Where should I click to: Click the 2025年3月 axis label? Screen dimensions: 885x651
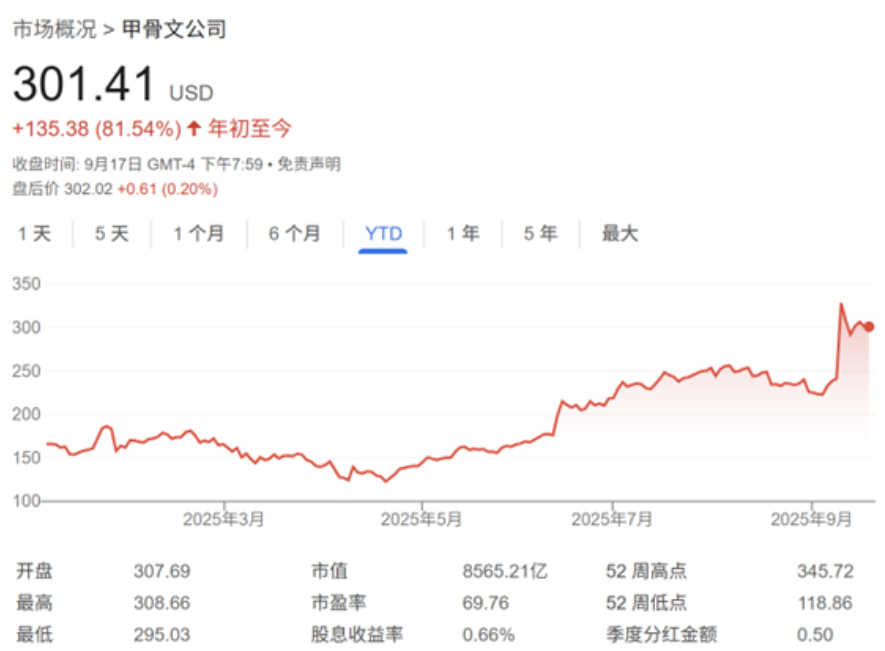[x=224, y=519]
